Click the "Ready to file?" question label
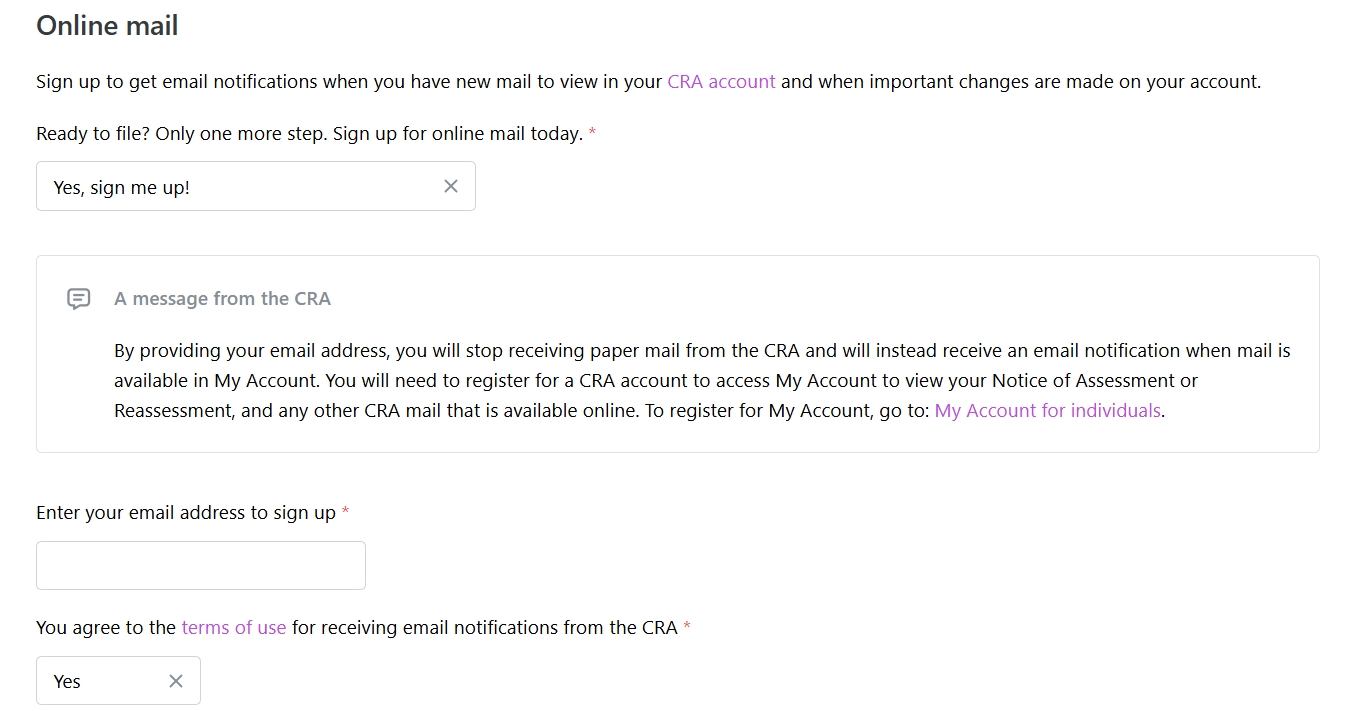The height and width of the screenshot is (711, 1347). click(309, 134)
